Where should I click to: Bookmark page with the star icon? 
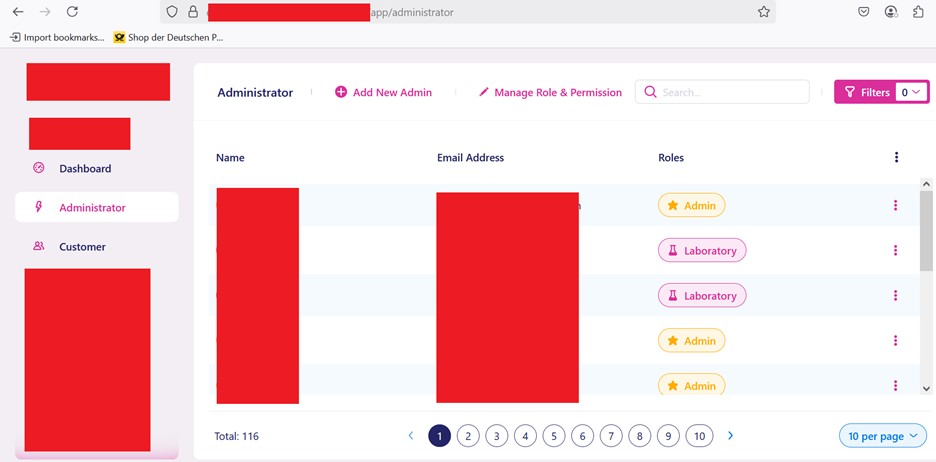(x=764, y=12)
